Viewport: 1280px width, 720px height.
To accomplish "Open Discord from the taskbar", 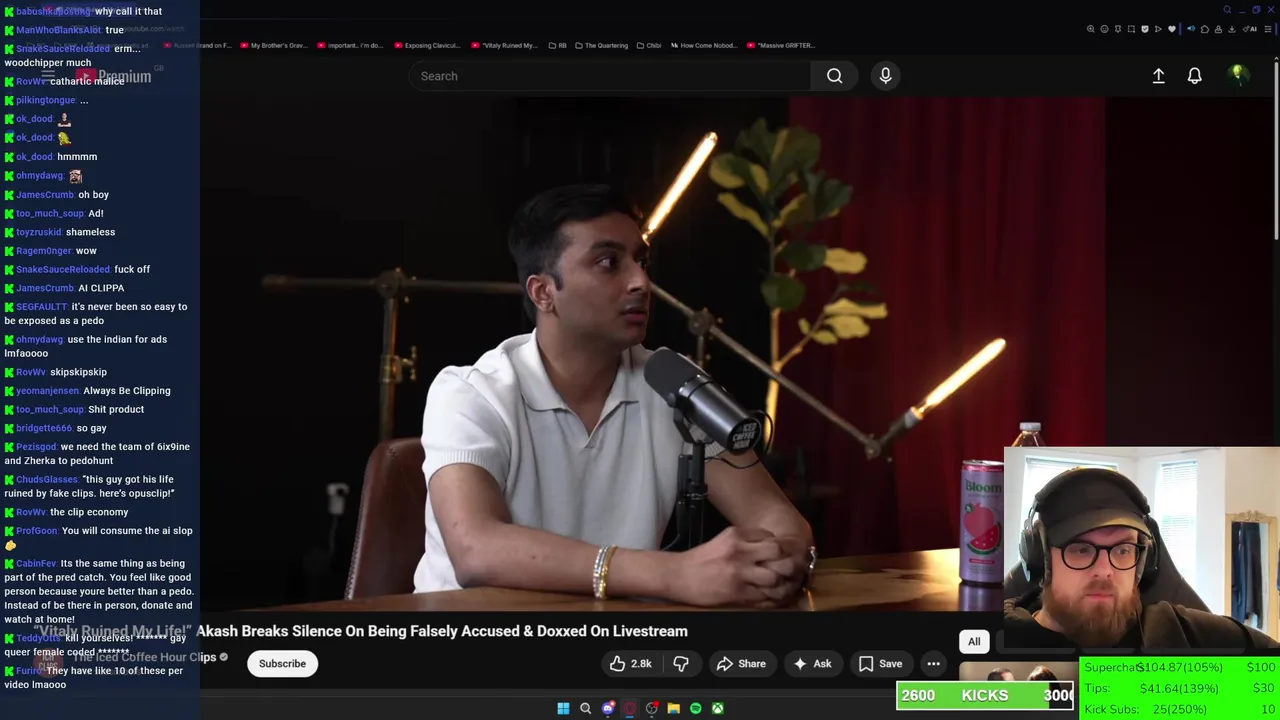I will [608, 708].
